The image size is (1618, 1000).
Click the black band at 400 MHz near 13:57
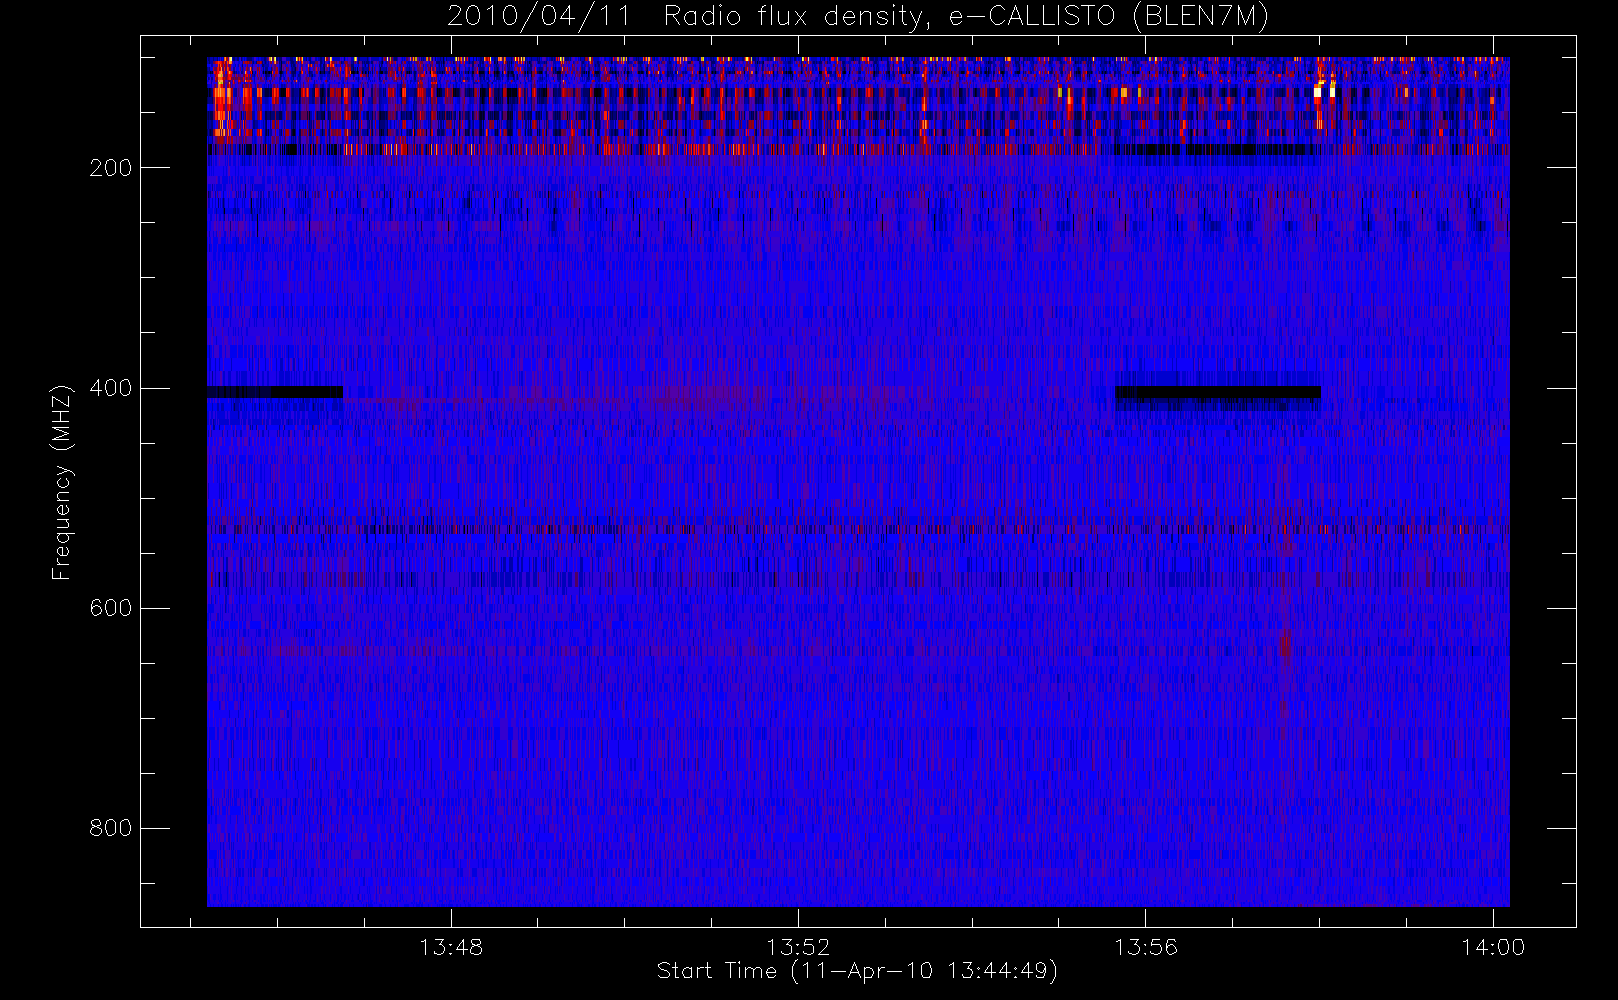tap(1218, 392)
